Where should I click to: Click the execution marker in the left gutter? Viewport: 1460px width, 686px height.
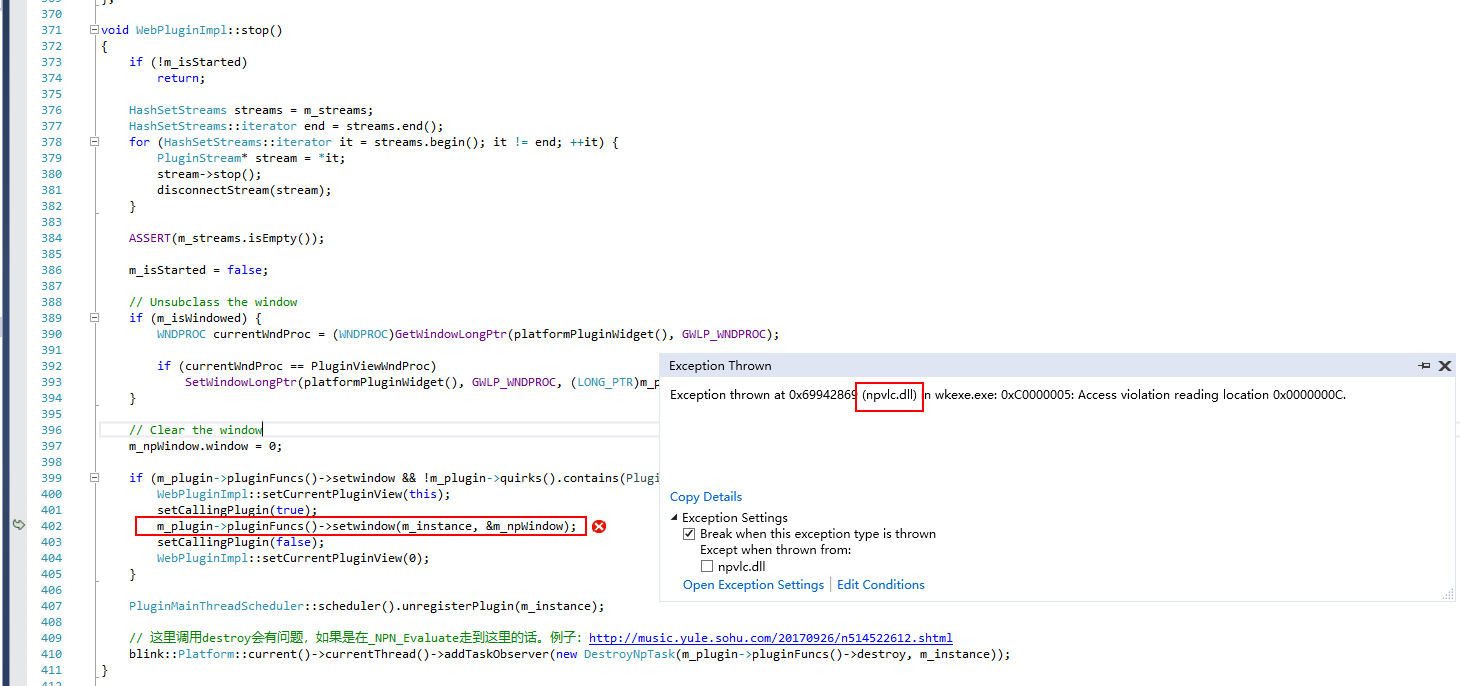[x=19, y=524]
